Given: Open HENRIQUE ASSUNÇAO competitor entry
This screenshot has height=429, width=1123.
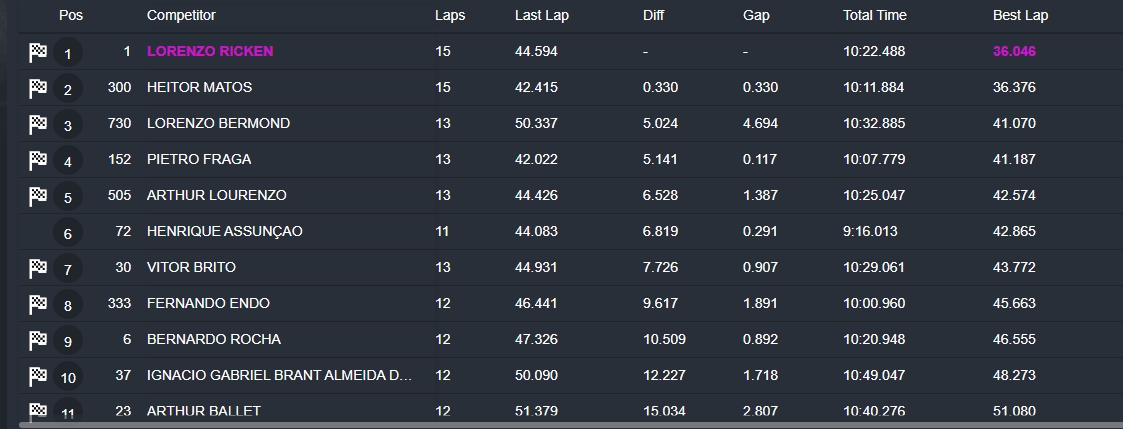Looking at the screenshot, I should click(x=224, y=231).
